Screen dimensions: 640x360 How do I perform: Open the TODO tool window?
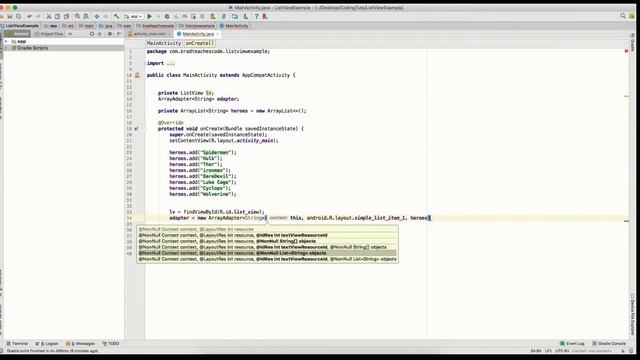pos(111,344)
